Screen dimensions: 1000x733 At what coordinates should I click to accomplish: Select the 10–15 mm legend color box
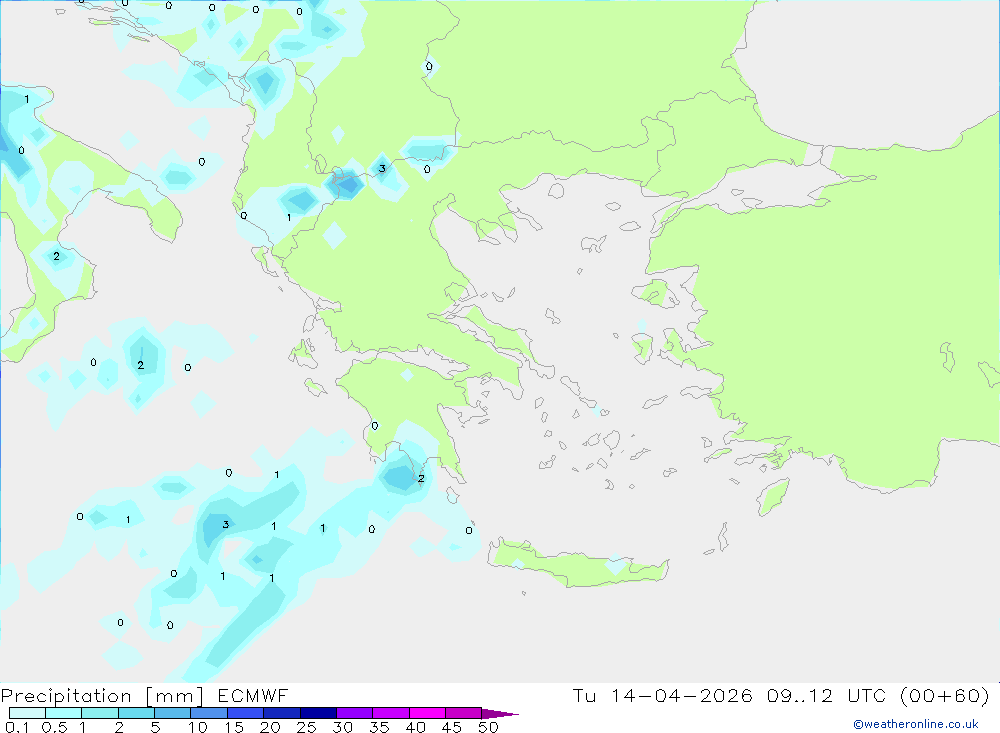(209, 713)
